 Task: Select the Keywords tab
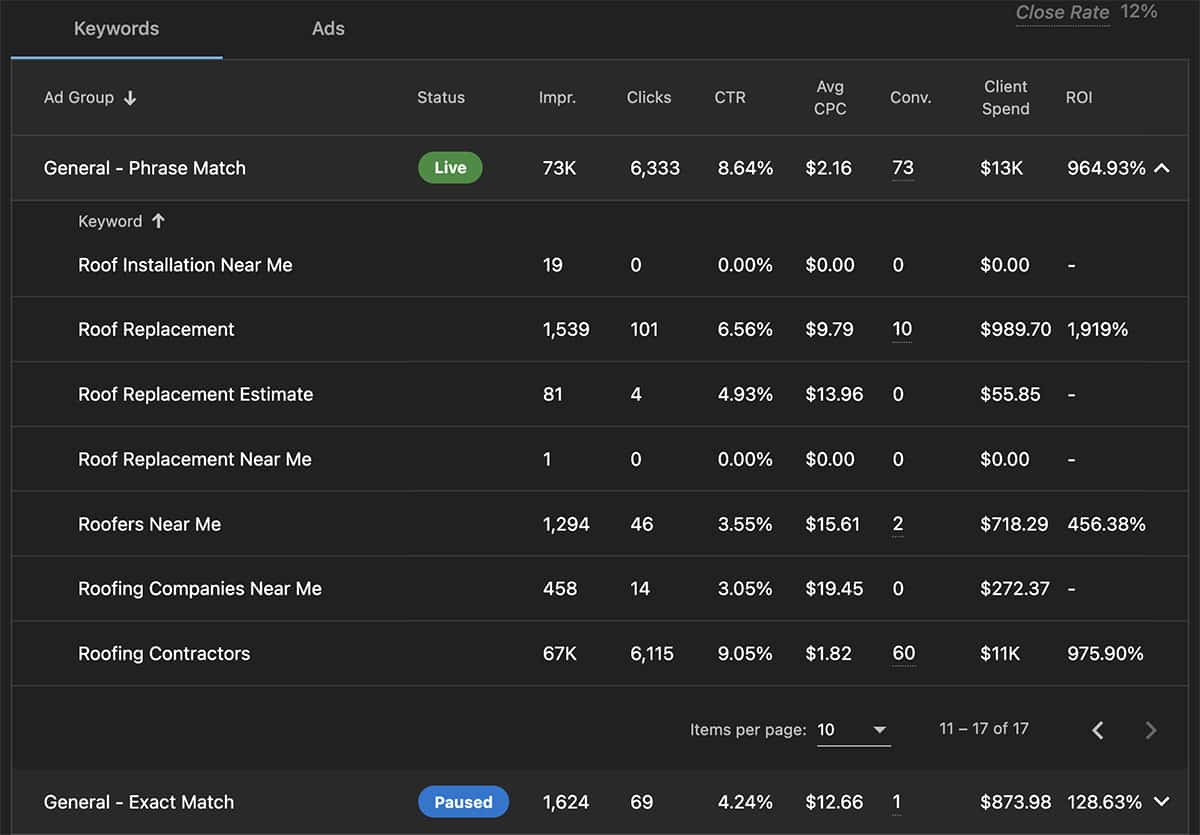coord(116,29)
